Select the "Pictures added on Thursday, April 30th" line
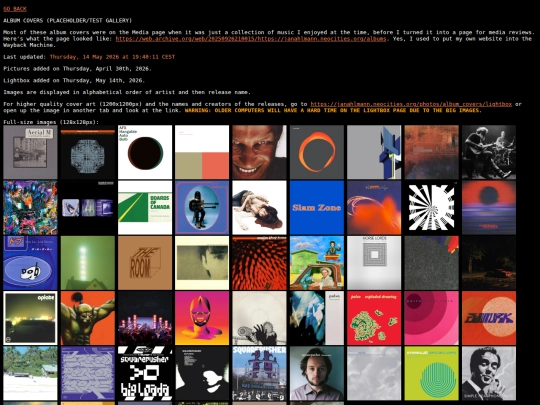This screenshot has height=405, width=540. click(77, 69)
